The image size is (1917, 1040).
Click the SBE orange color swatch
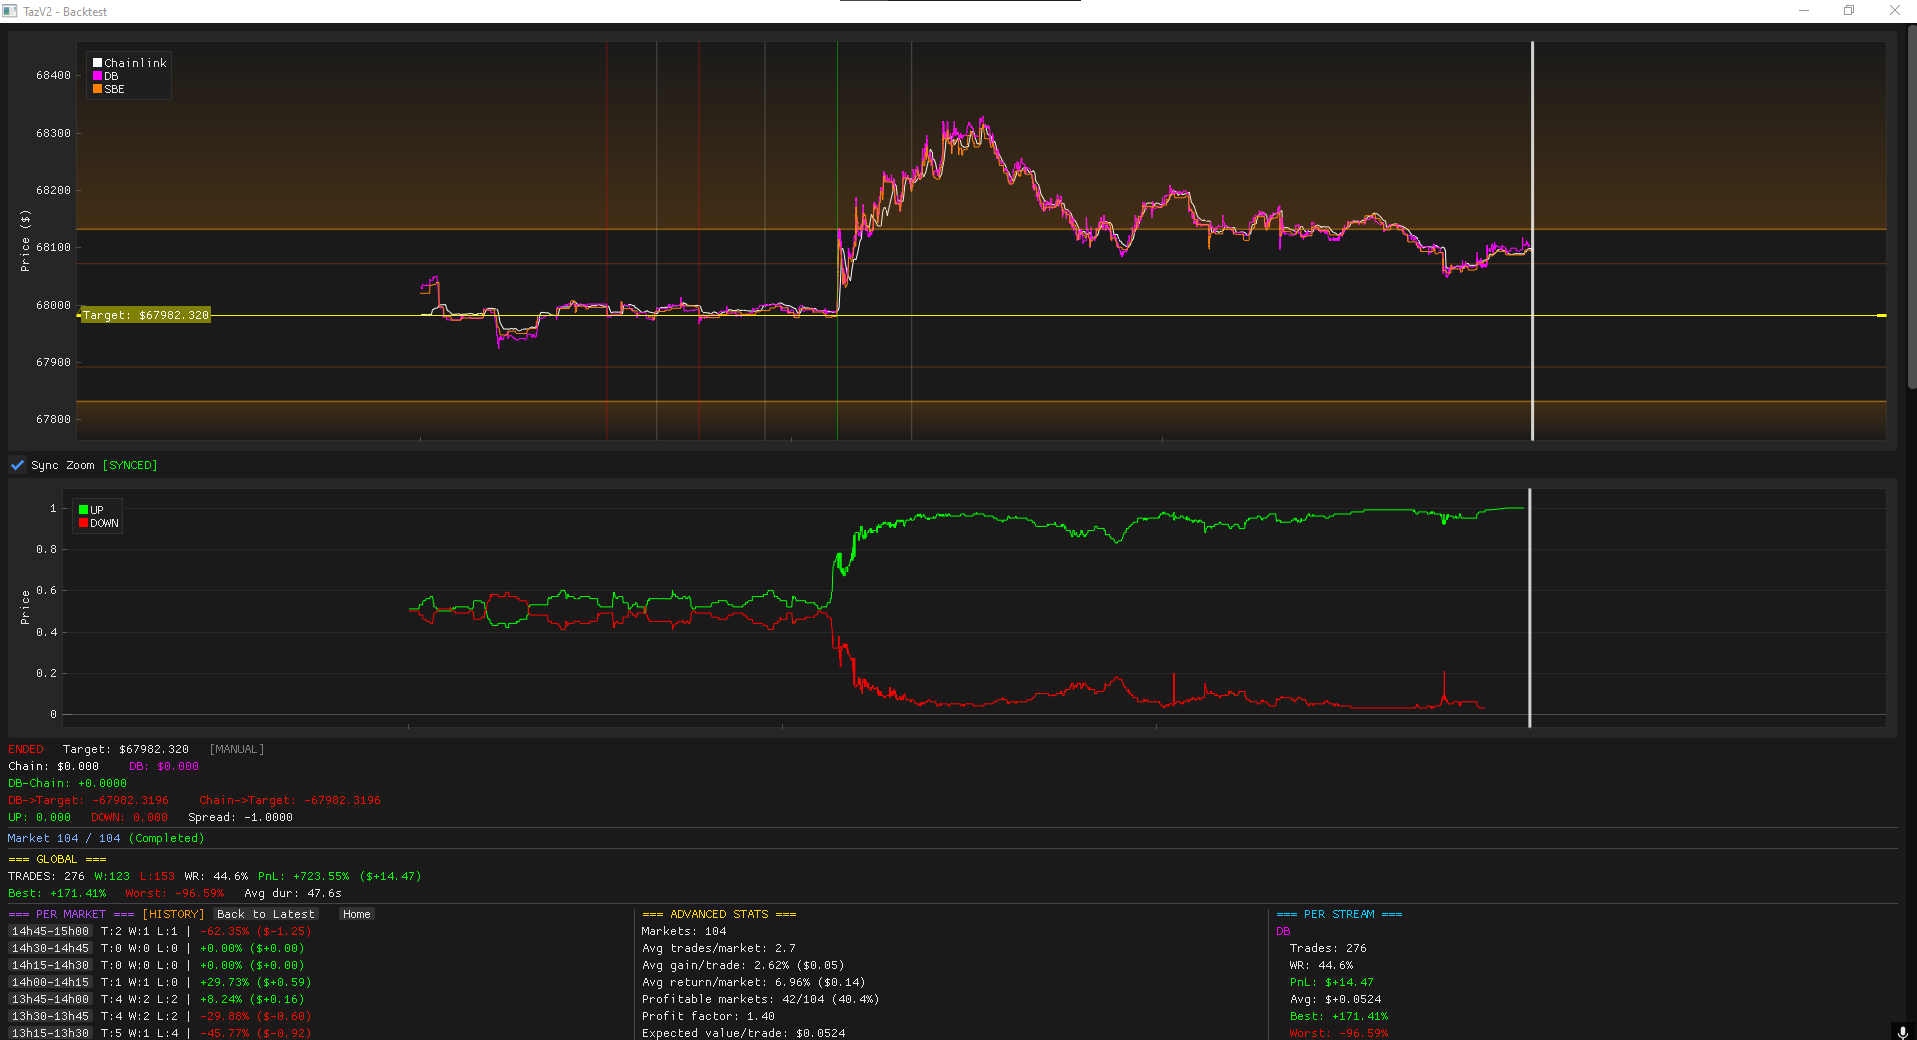(x=98, y=89)
